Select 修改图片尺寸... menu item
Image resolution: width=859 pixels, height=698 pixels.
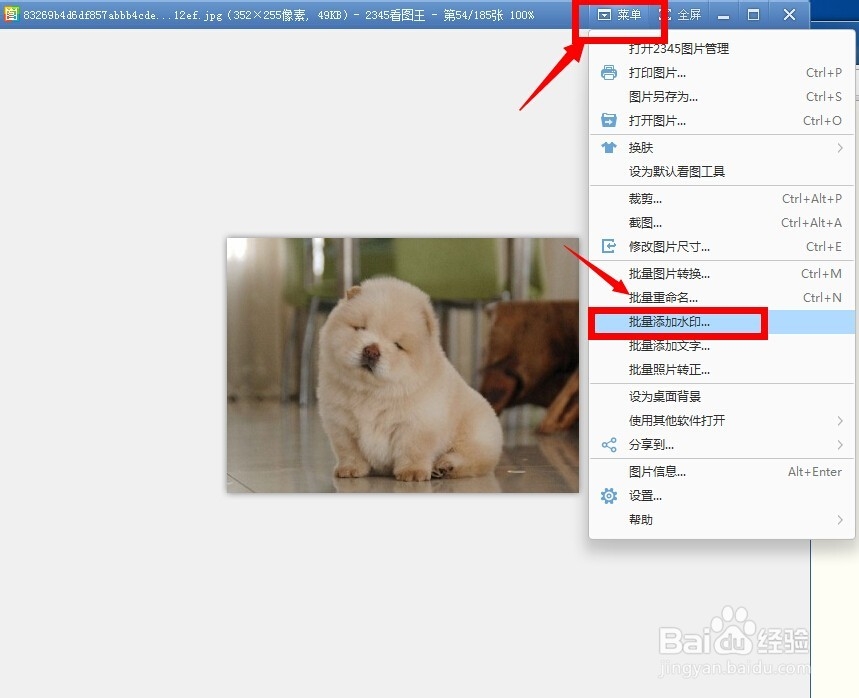coord(721,247)
